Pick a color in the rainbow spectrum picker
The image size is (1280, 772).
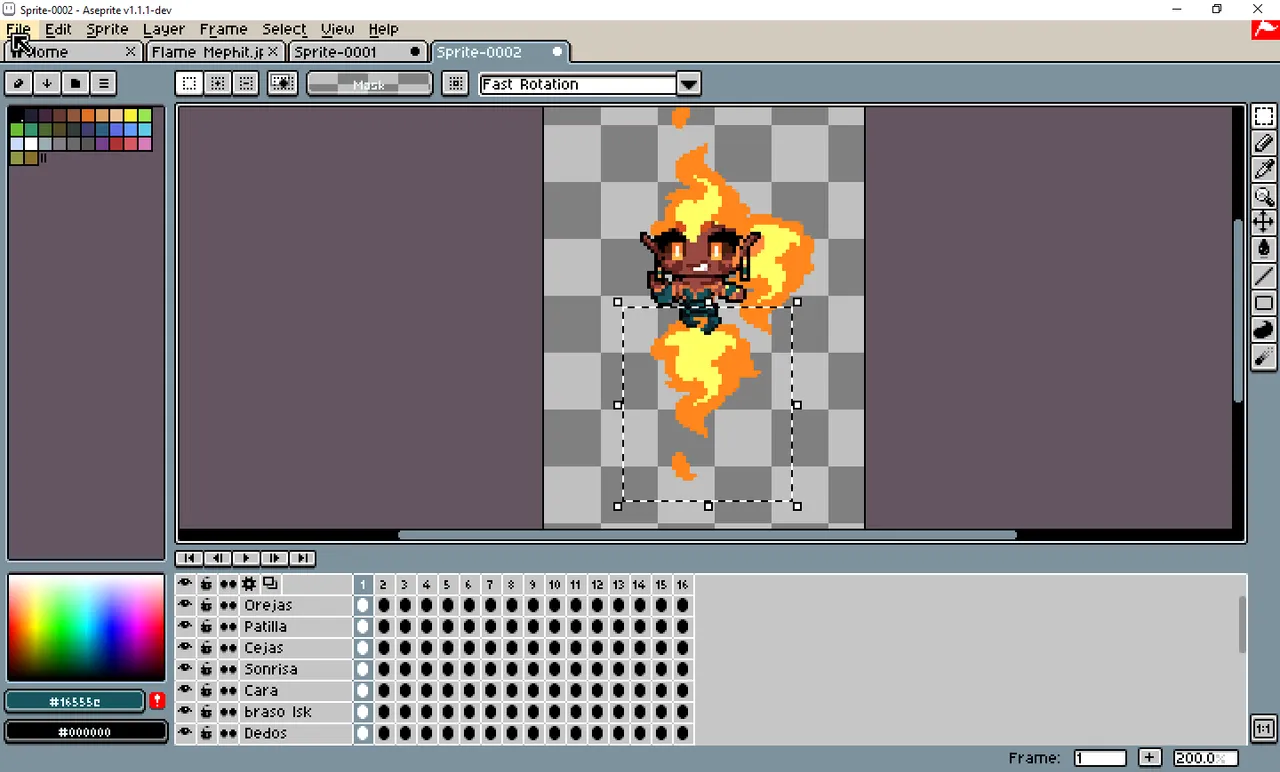coord(86,627)
